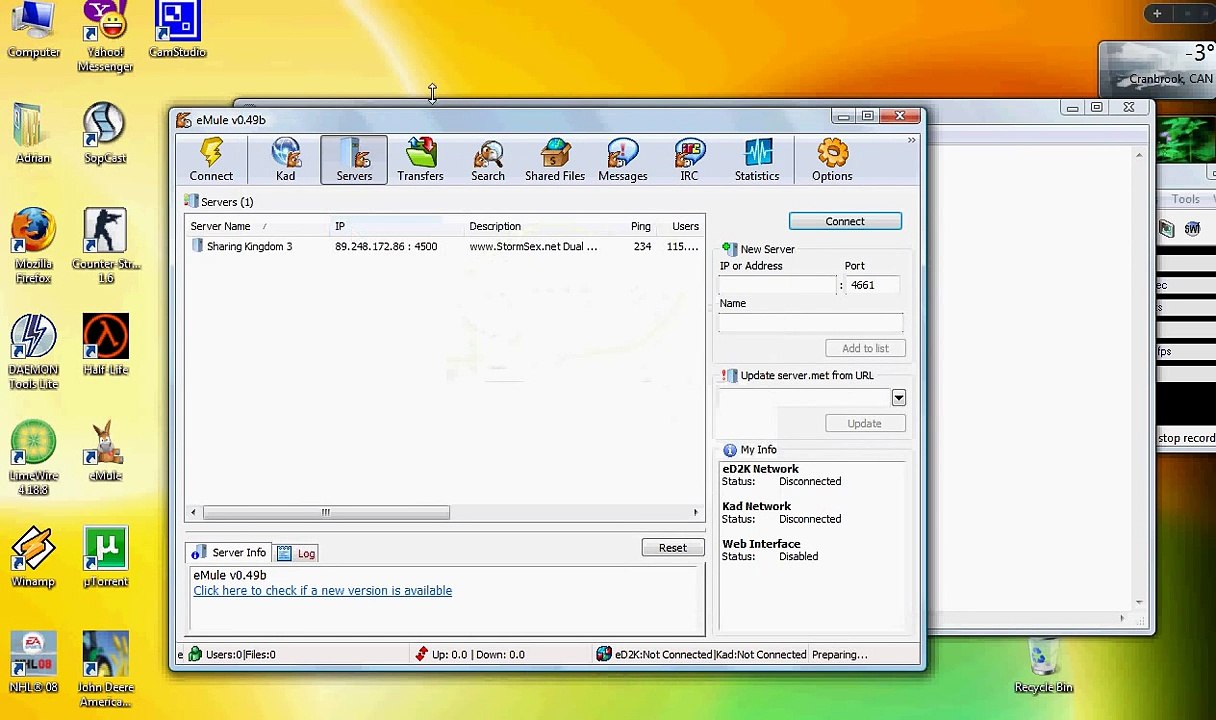Image resolution: width=1216 pixels, height=720 pixels.
Task: Open the Search toolbar section
Action: pyautogui.click(x=488, y=161)
